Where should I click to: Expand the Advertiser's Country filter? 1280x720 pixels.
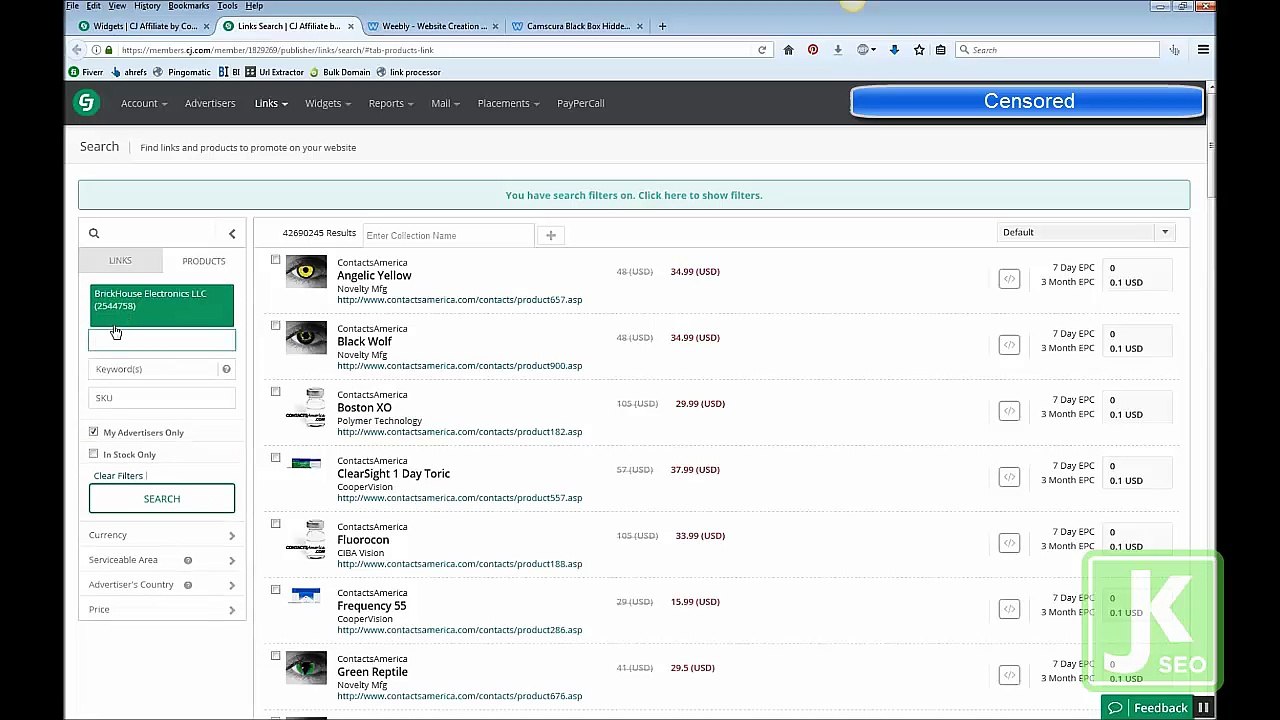click(162, 585)
